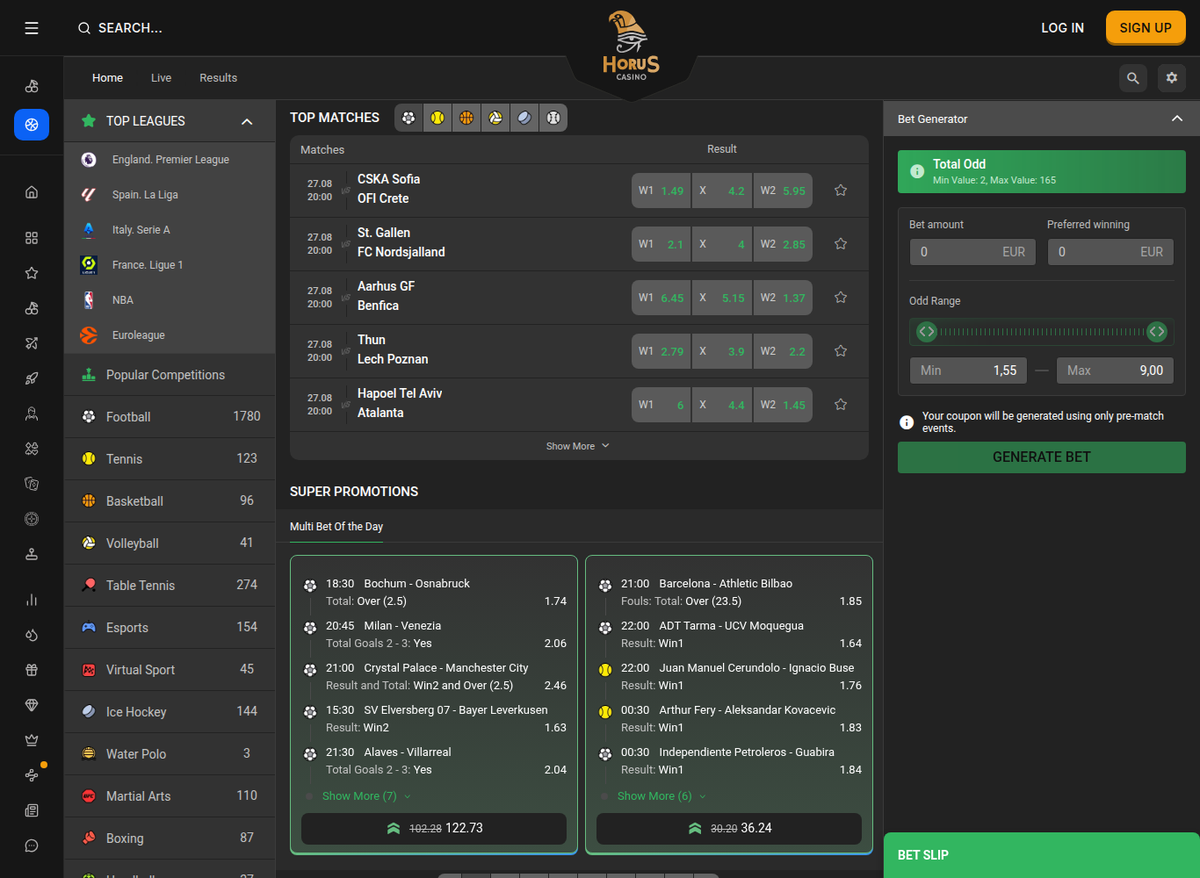
Task: Switch to the Live tab
Action: [x=161, y=78]
